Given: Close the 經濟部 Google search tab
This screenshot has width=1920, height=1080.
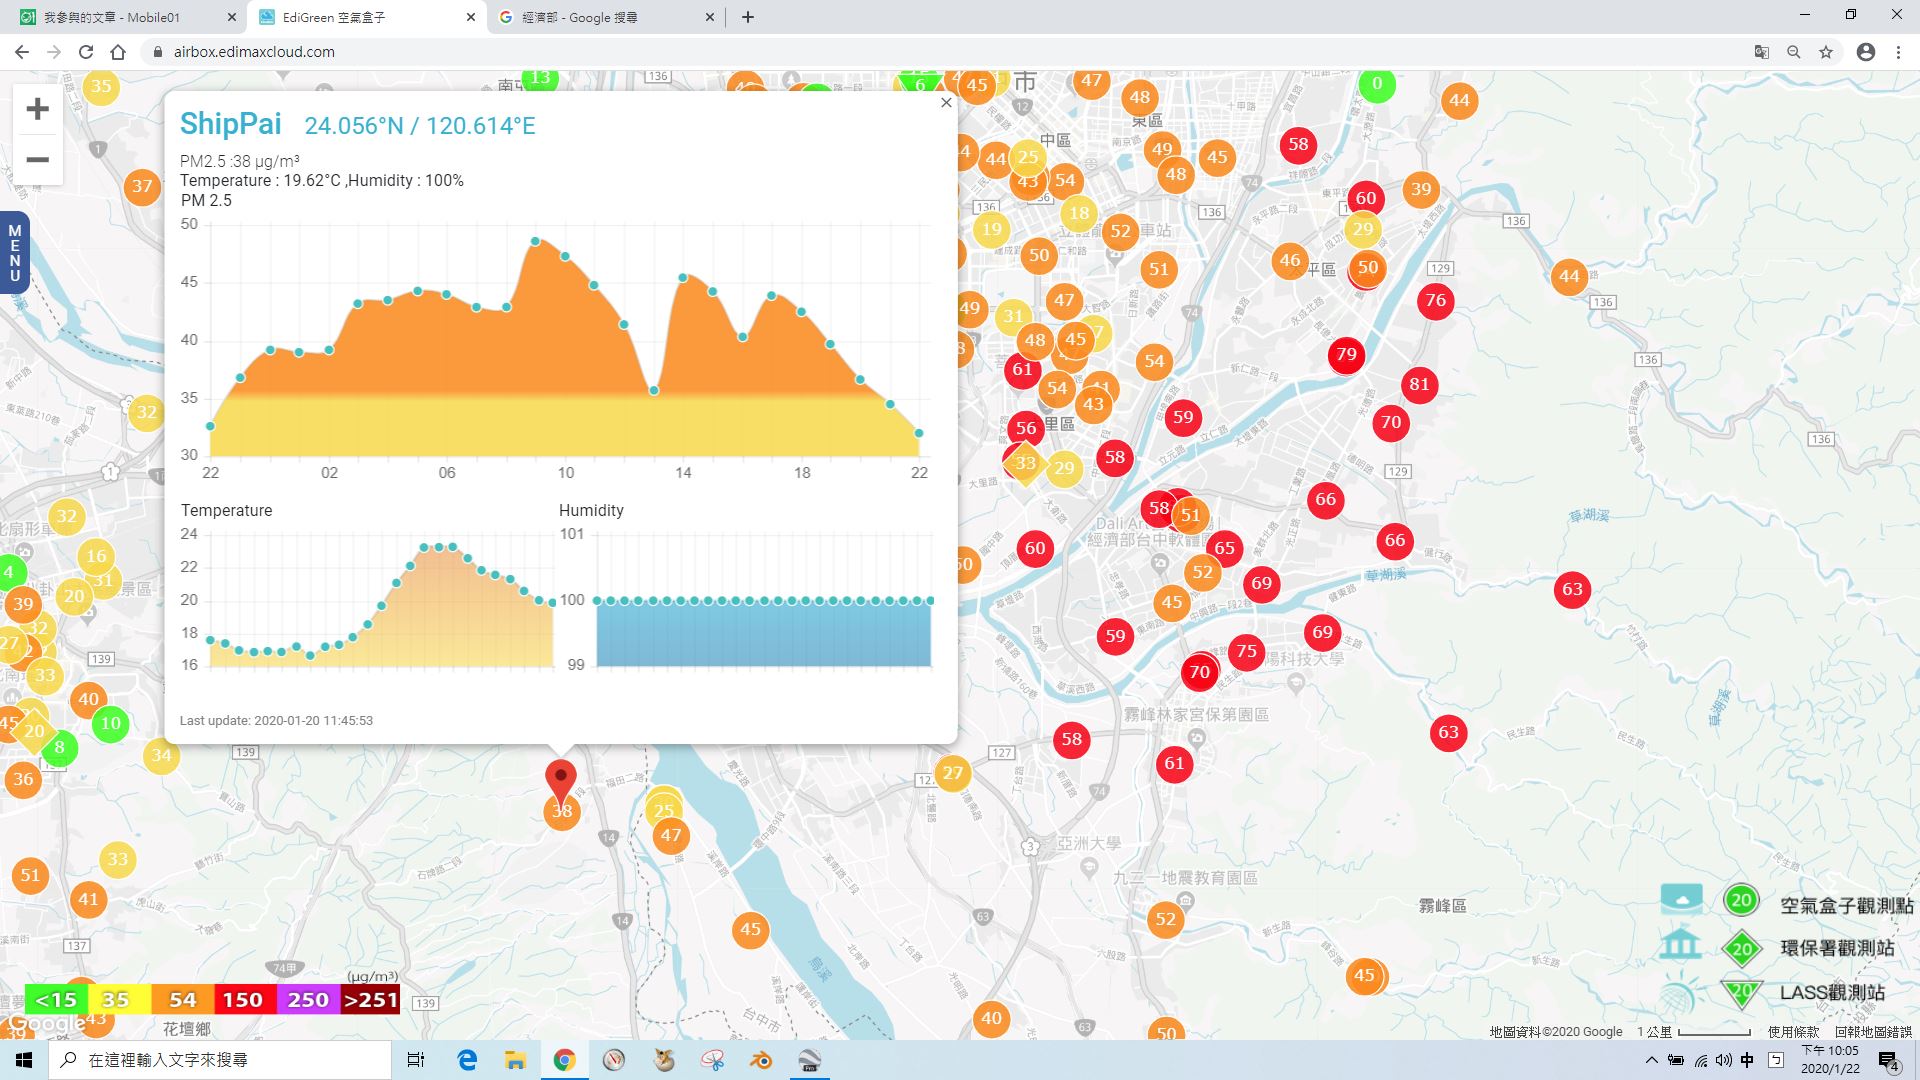Looking at the screenshot, I should (x=710, y=17).
